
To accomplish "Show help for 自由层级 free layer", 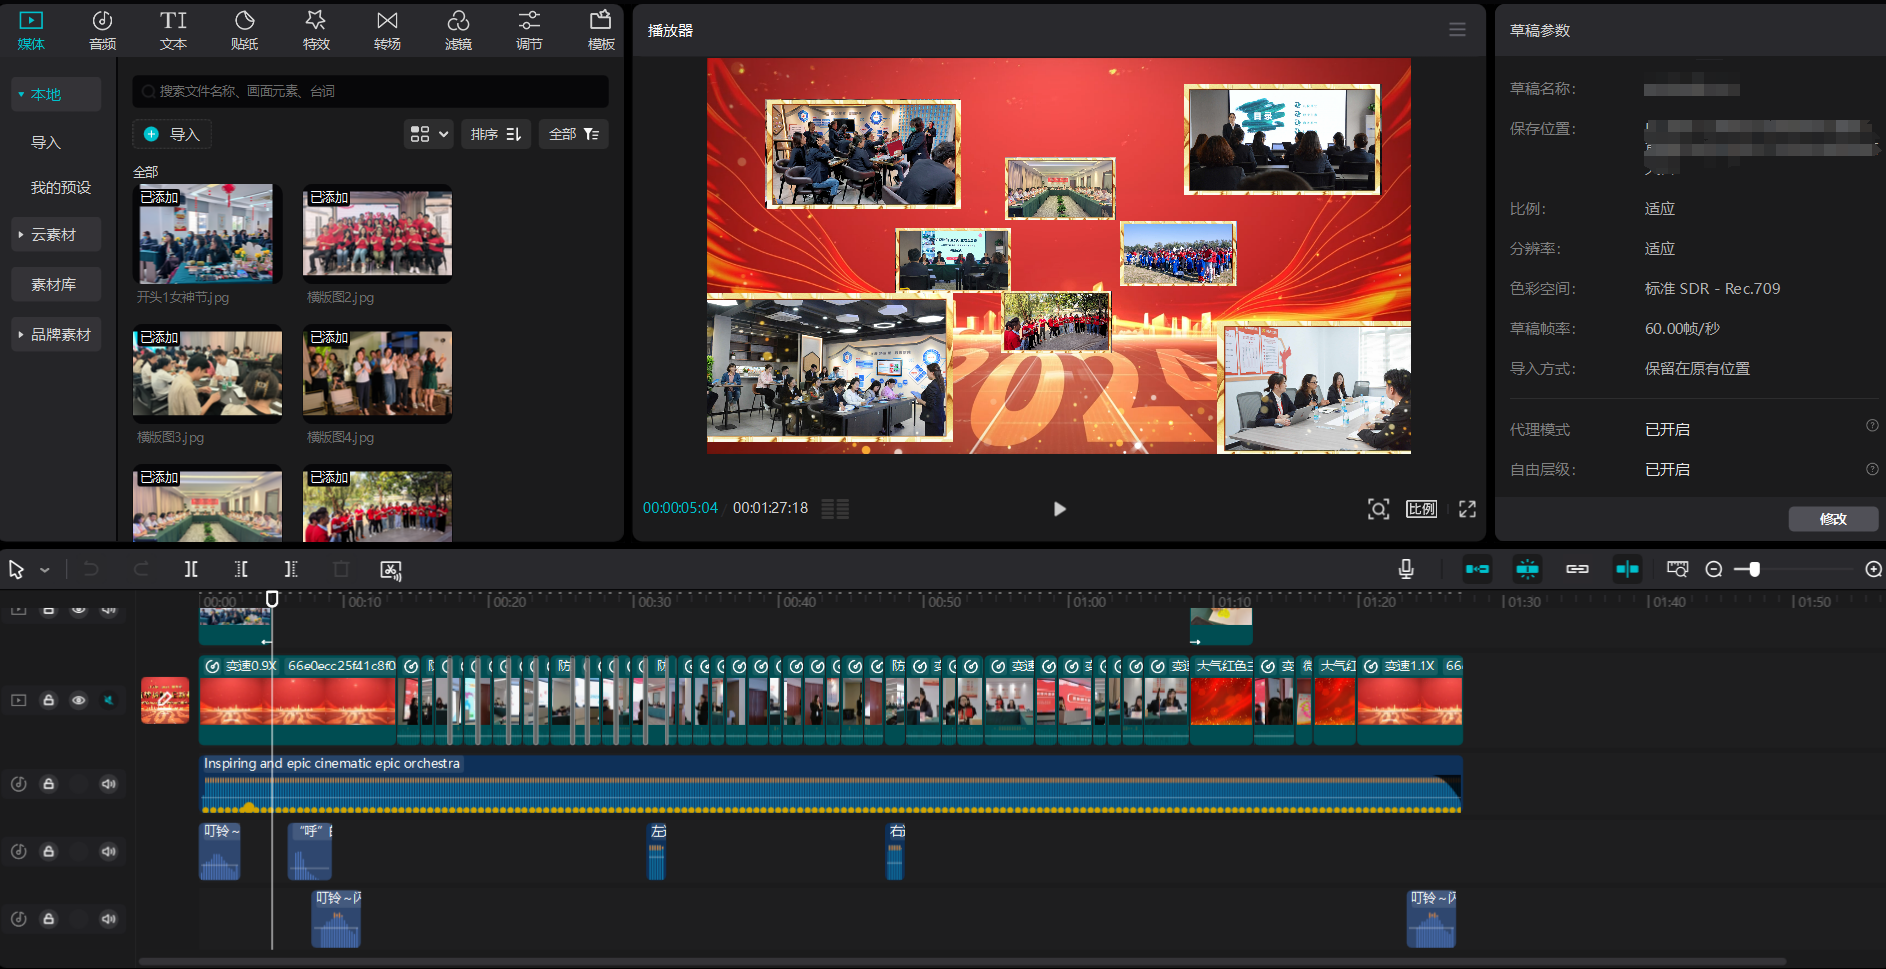I will pos(1872,469).
